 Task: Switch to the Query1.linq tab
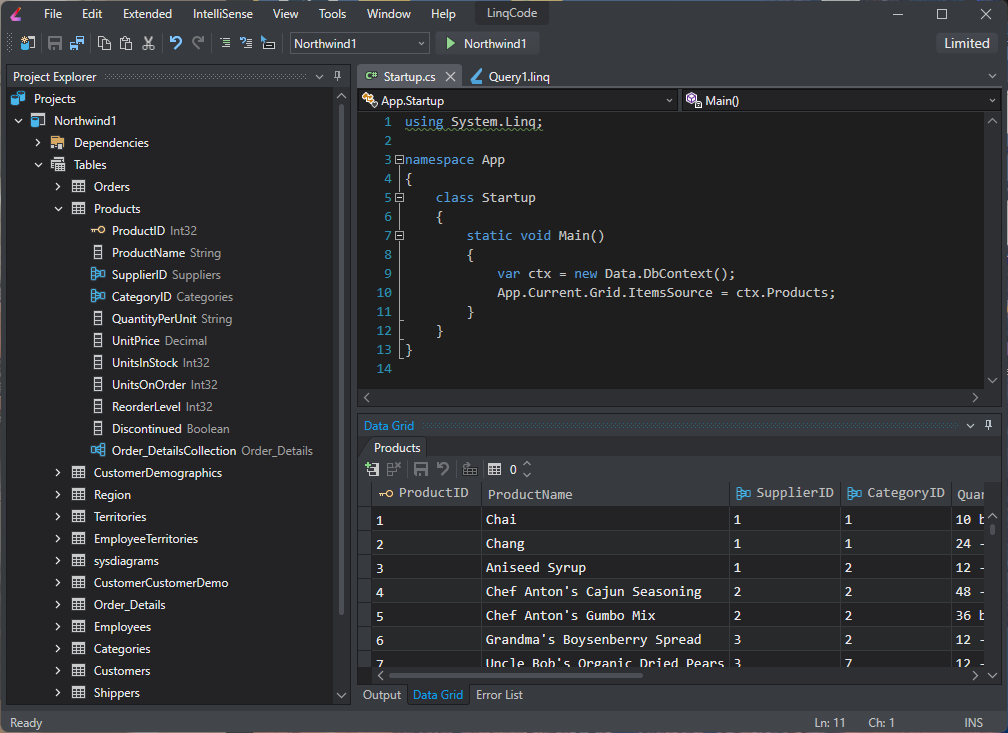[510, 77]
